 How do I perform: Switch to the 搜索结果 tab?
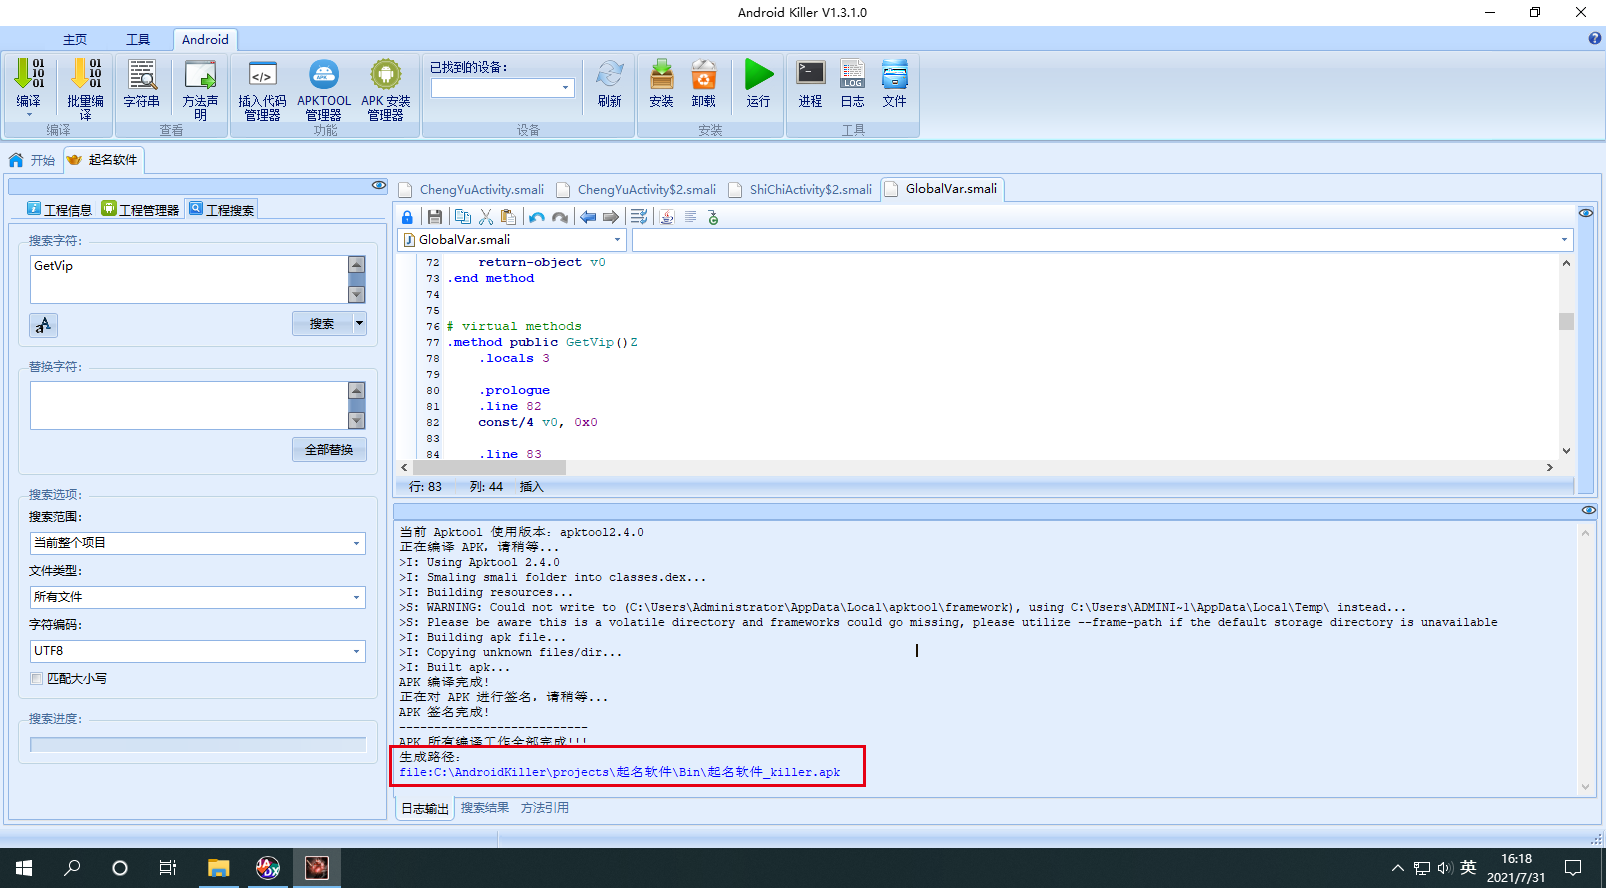point(485,808)
